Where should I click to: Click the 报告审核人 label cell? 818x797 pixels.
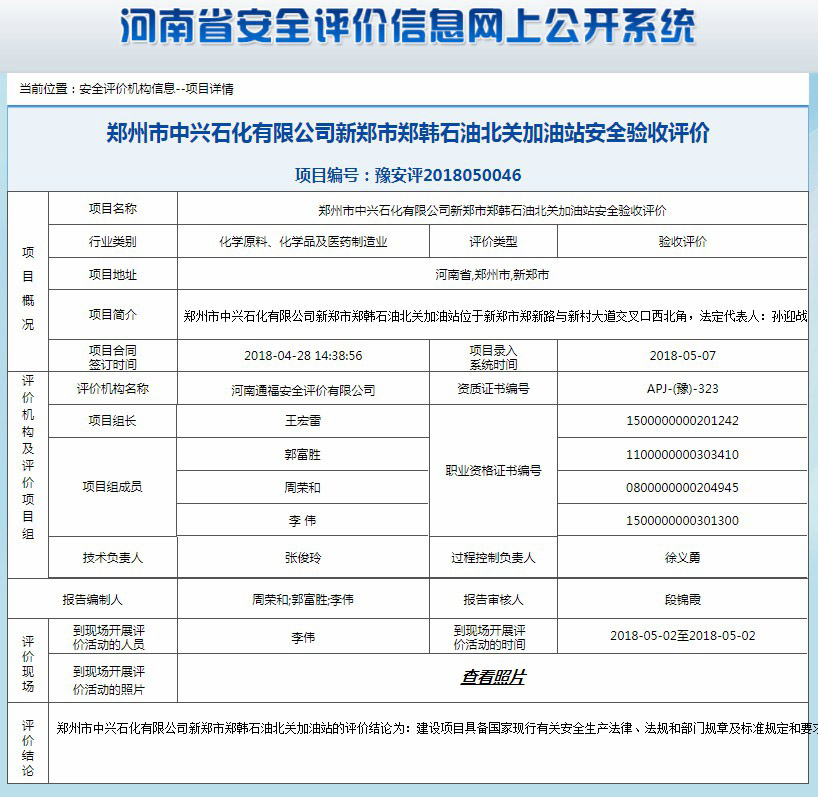(493, 599)
